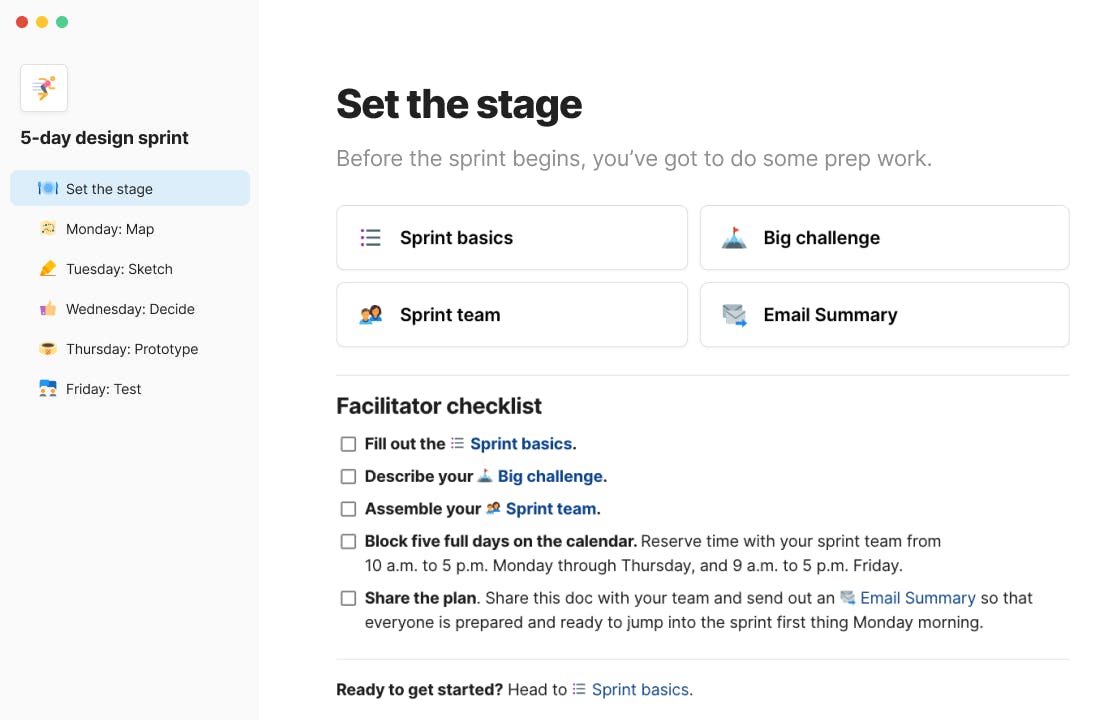This screenshot has width=1096, height=720.
Task: Open the Sprint basics card
Action: tap(511, 238)
